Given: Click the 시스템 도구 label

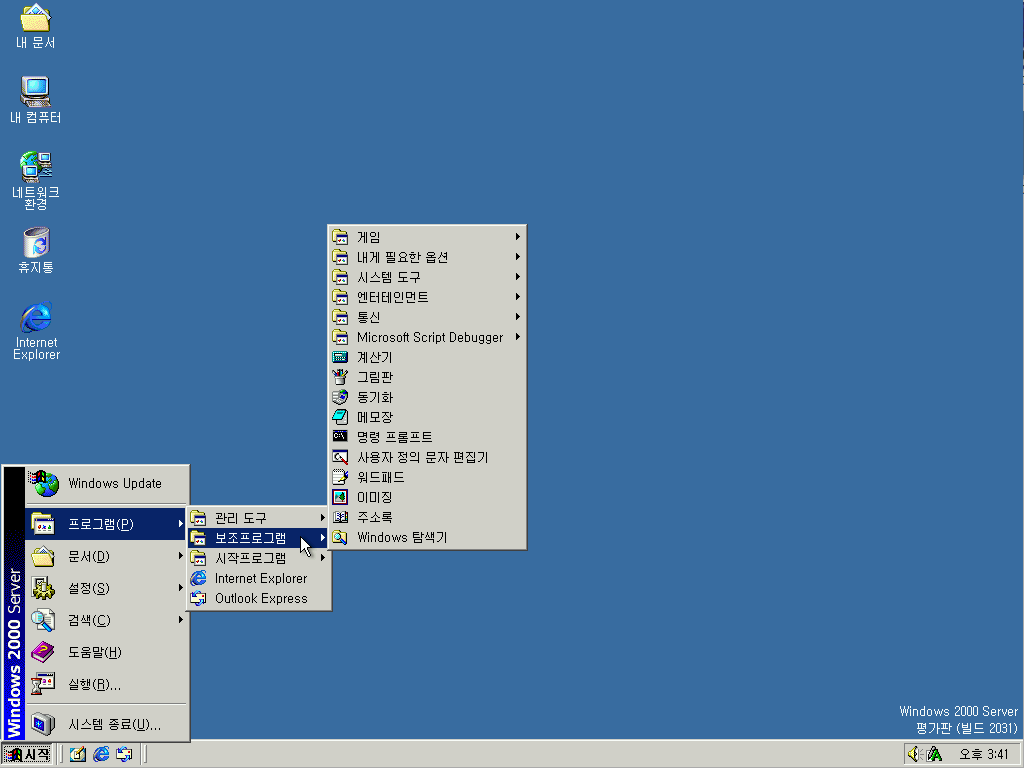Looking at the screenshot, I should click(389, 278).
